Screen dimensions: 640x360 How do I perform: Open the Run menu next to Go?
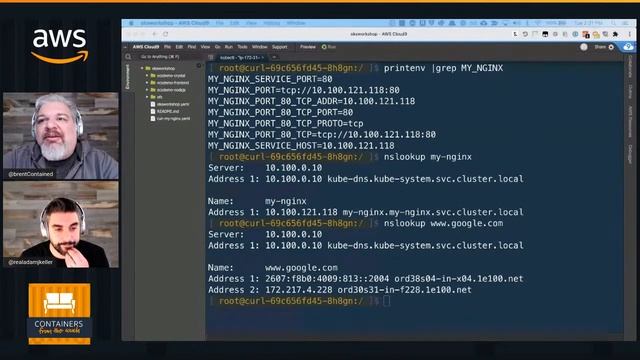click(229, 47)
